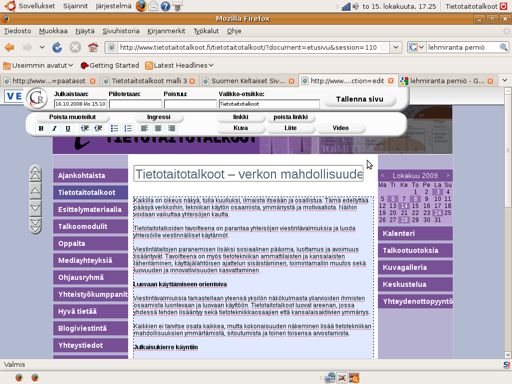Go back with the Firefox back arrow
Image resolution: width=512 pixels, height=384 pixels.
coord(10,48)
